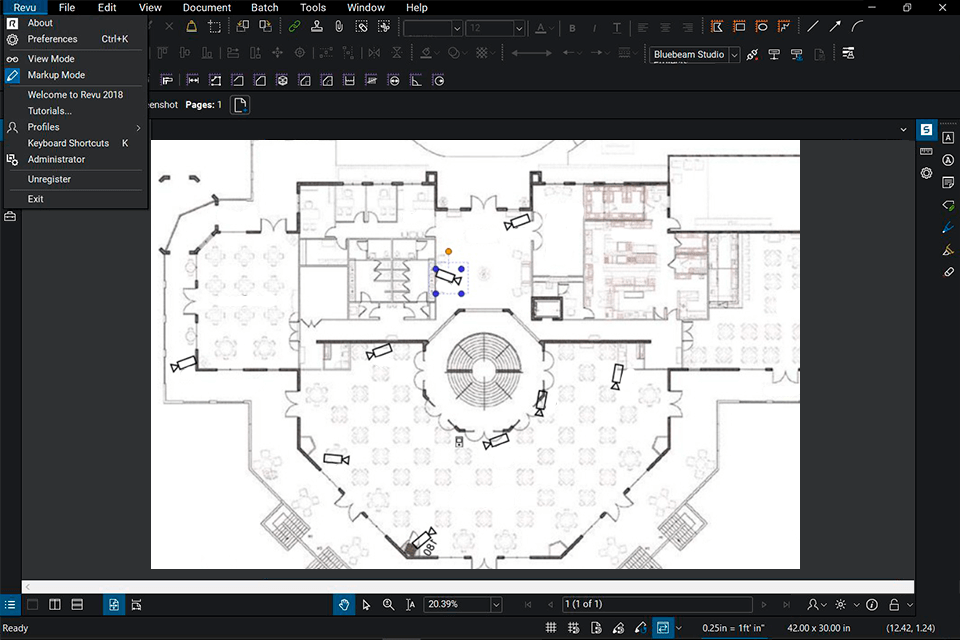Open the Batch menu
The width and height of the screenshot is (960, 640).
tap(265, 8)
